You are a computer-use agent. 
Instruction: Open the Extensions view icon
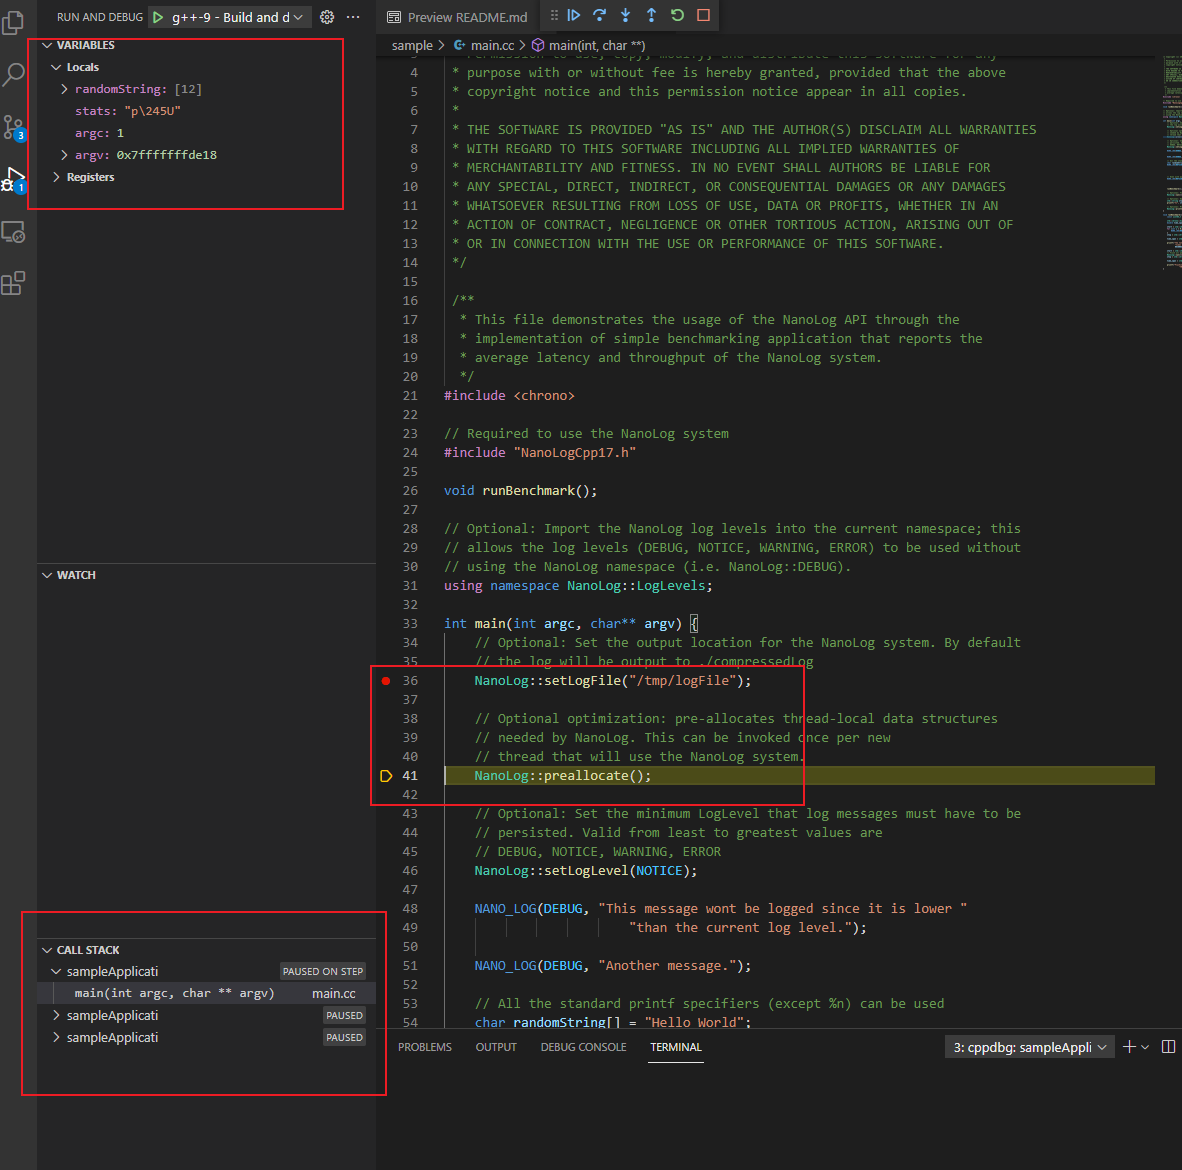14,283
